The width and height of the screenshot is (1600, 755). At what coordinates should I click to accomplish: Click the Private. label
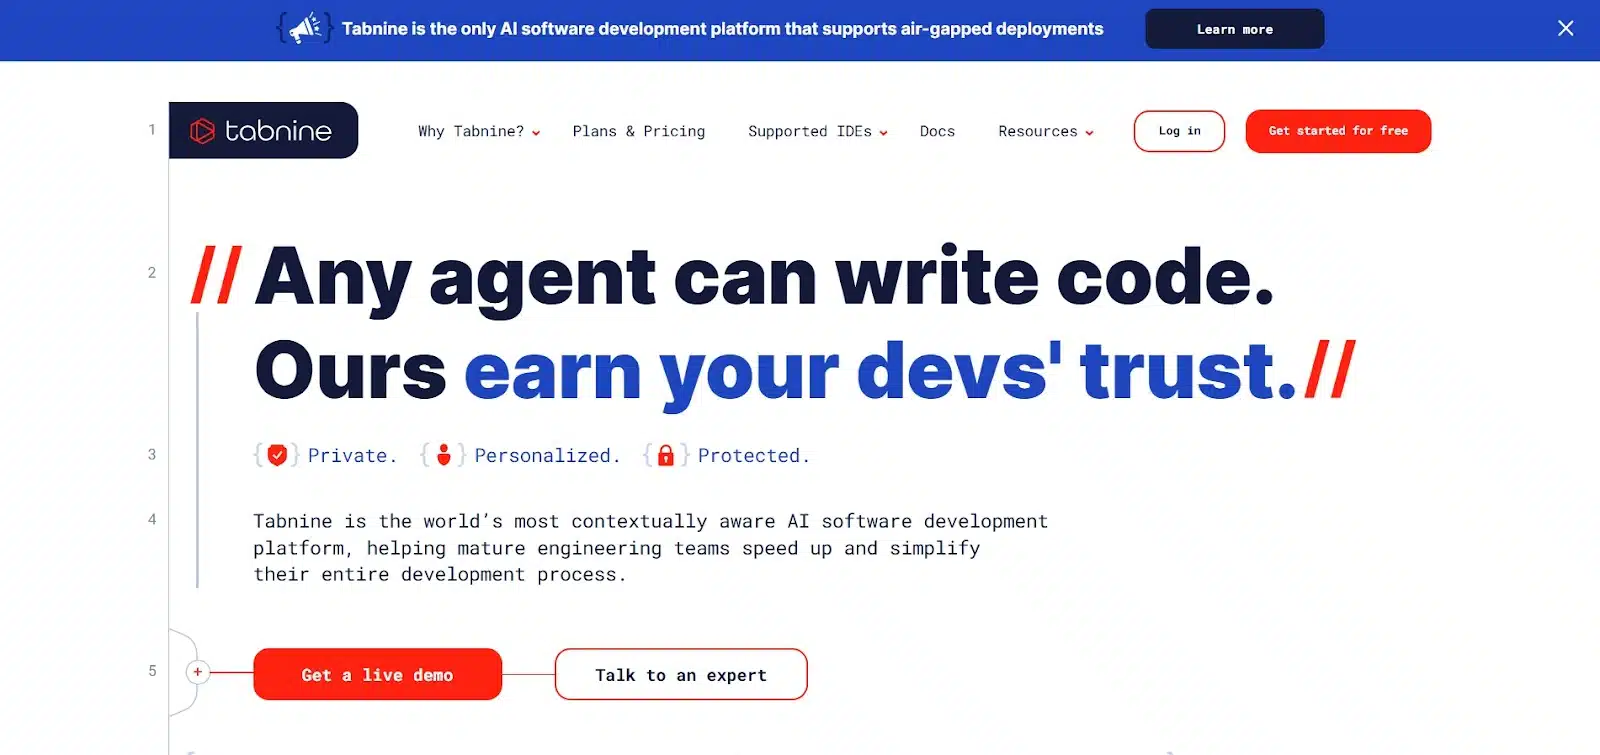pyautogui.click(x=352, y=456)
